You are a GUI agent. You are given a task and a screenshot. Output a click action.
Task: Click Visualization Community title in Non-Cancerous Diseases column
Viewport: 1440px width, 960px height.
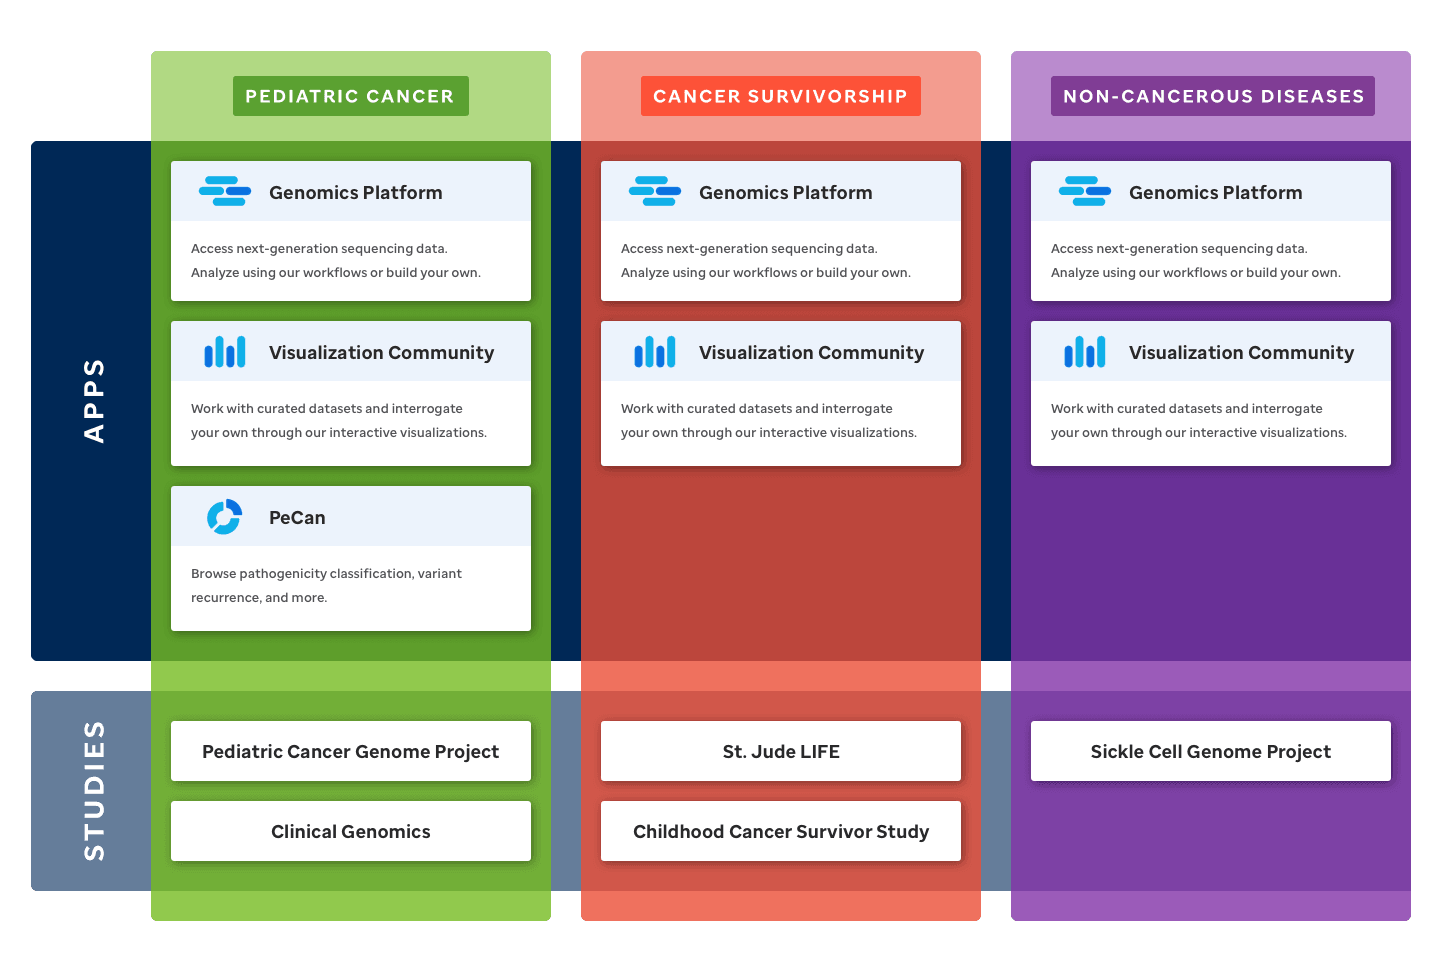1242,353
